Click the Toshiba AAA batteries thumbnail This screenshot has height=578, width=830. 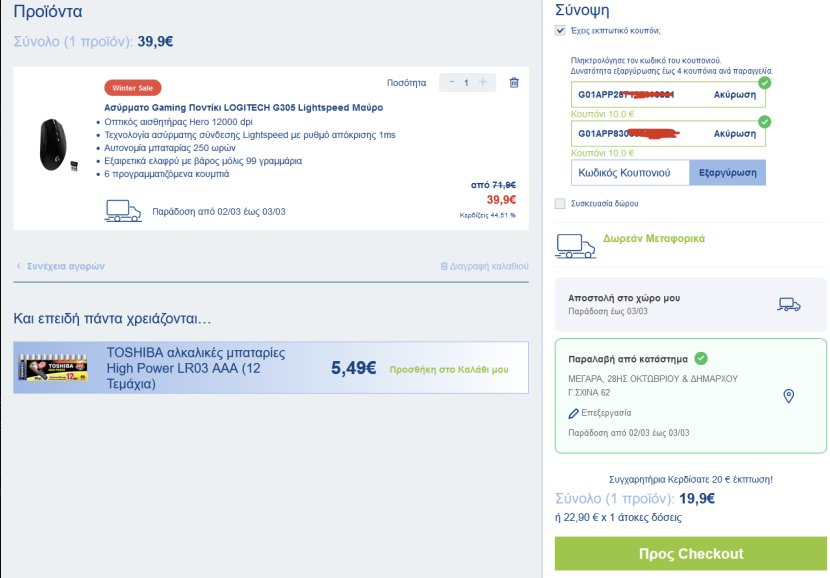pyautogui.click(x=53, y=367)
